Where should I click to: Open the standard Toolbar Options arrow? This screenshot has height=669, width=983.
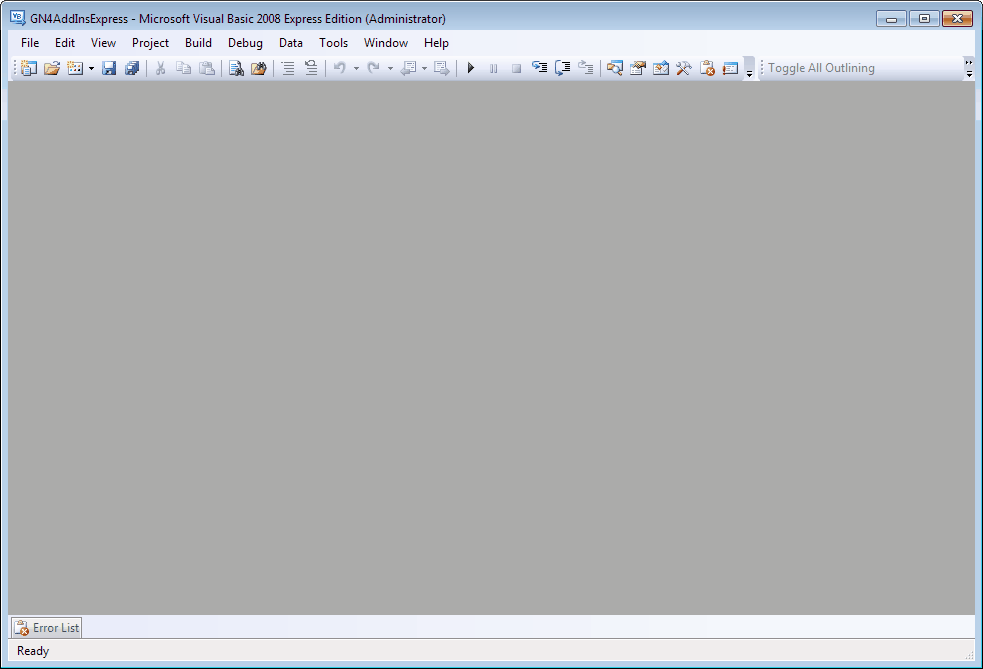[x=749, y=68]
